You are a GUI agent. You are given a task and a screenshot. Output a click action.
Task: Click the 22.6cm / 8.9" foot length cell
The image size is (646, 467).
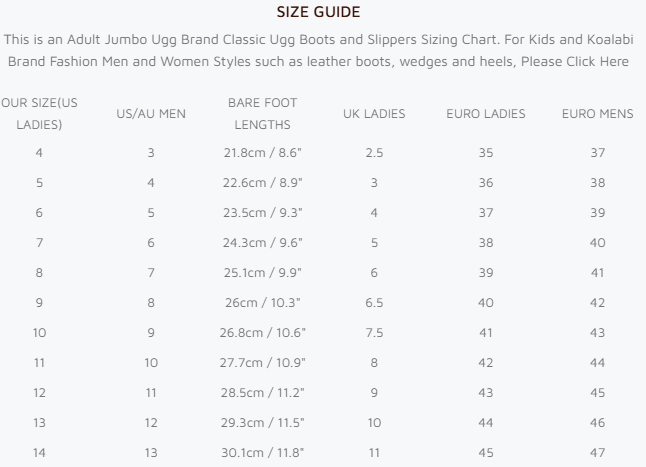click(262, 184)
